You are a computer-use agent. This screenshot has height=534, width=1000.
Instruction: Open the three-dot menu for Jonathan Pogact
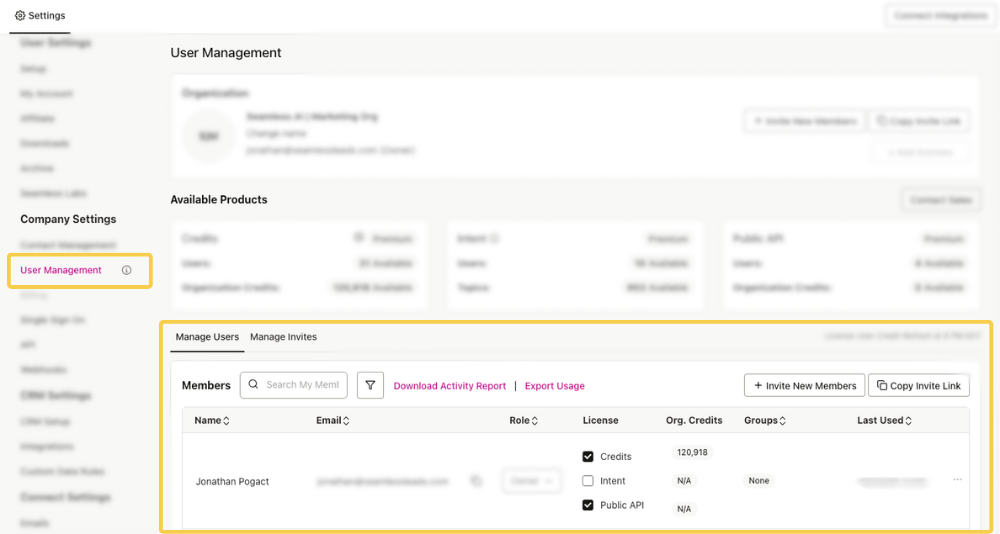tap(957, 480)
